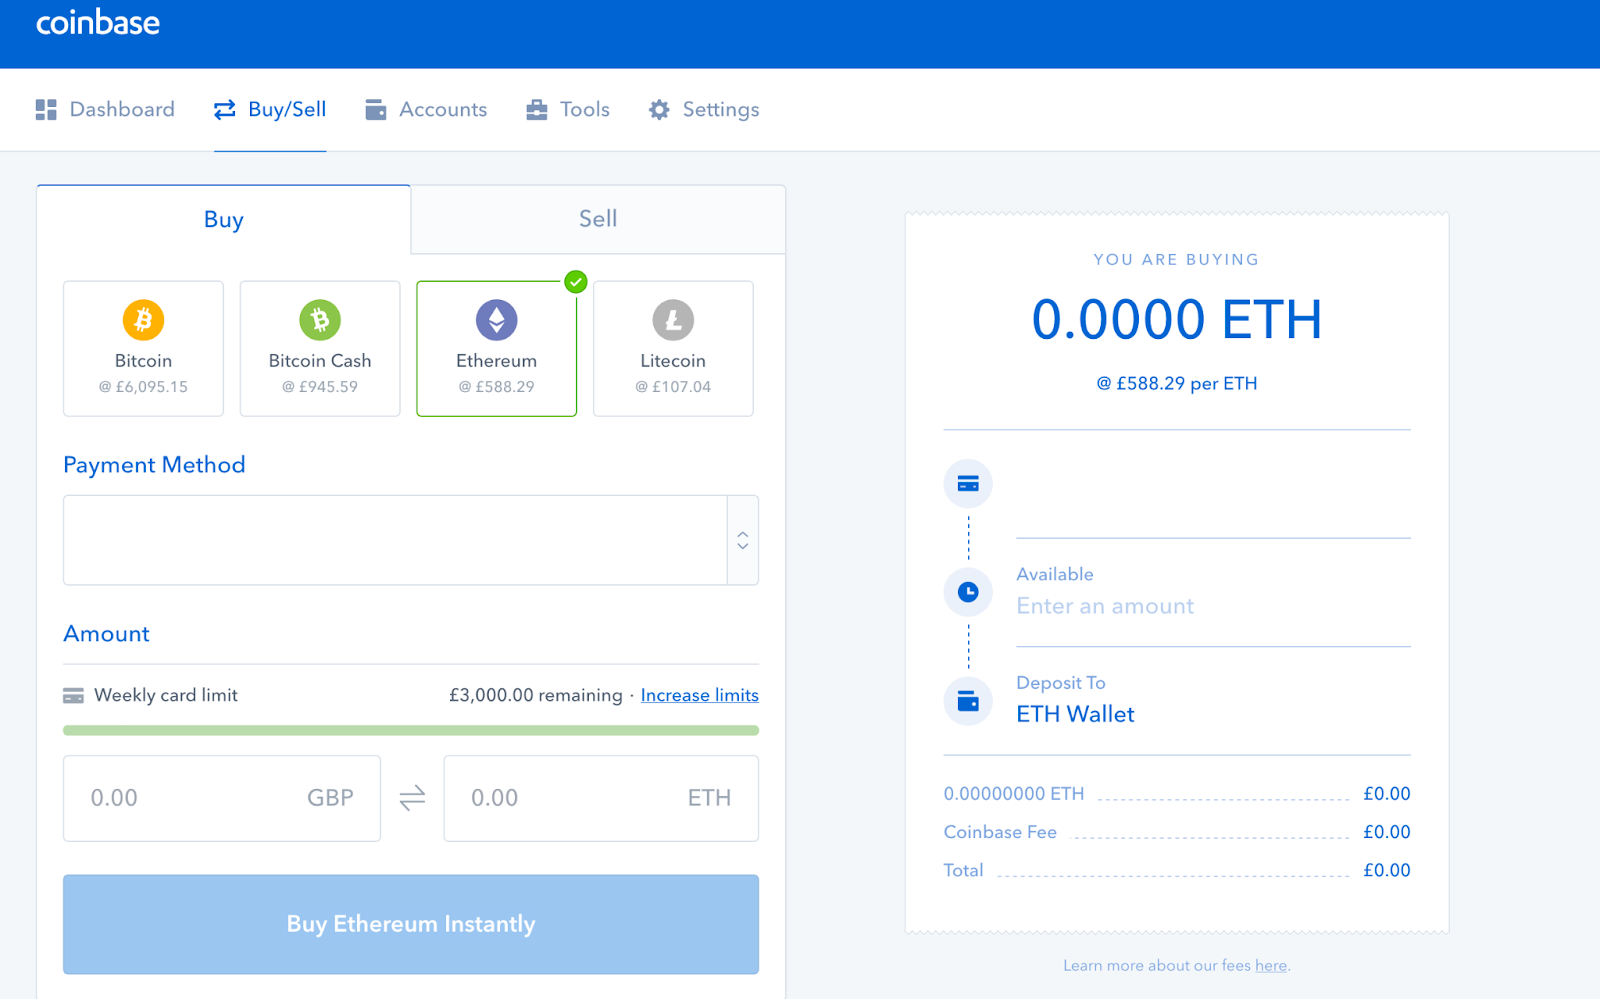Screen dimensions: 1600x999
Task: Click the Coinbase Fee row label
Action: 1000,832
